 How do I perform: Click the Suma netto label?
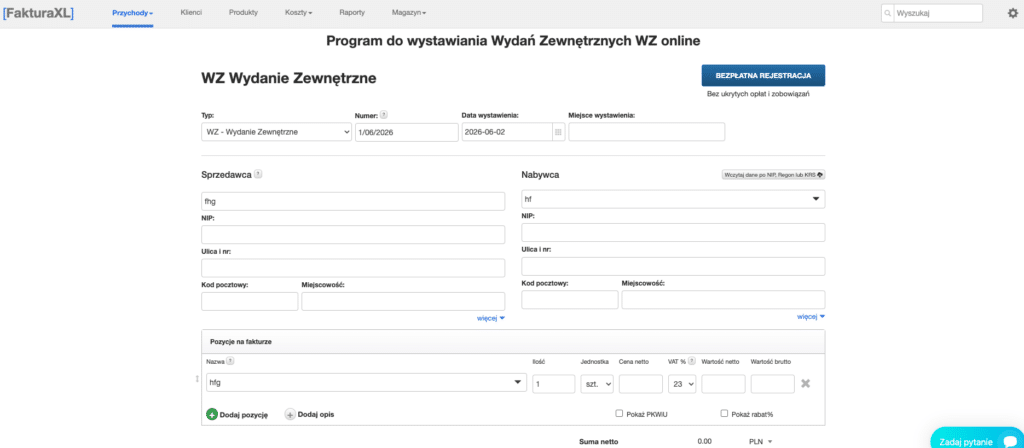(x=598, y=441)
